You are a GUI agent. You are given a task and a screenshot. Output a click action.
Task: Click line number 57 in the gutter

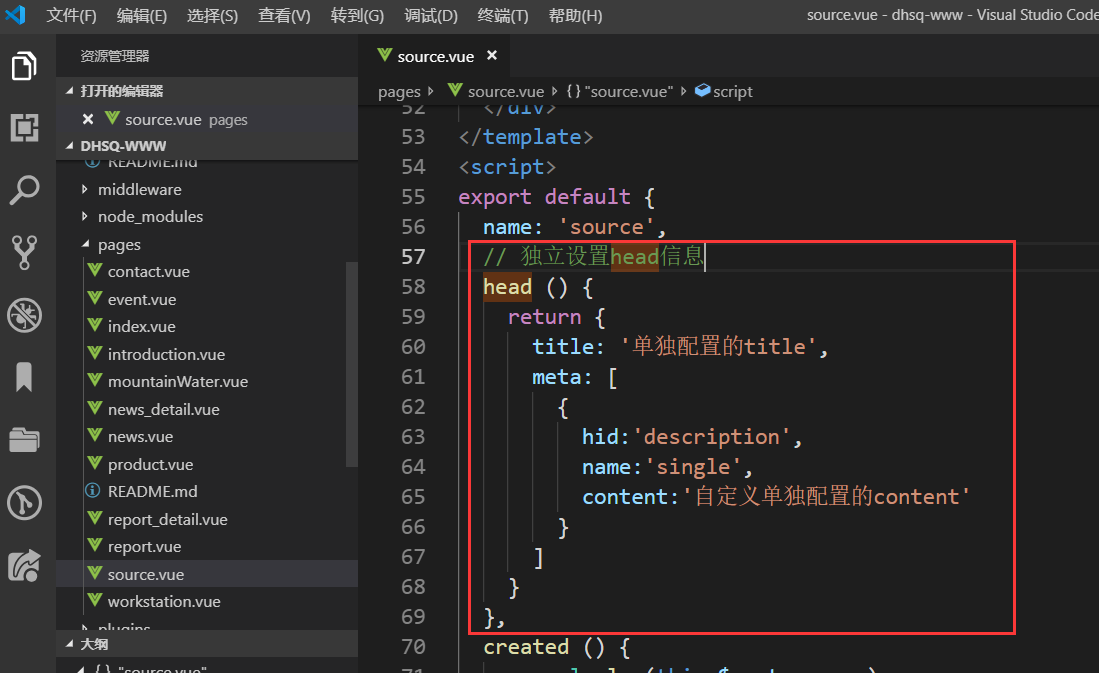click(413, 257)
